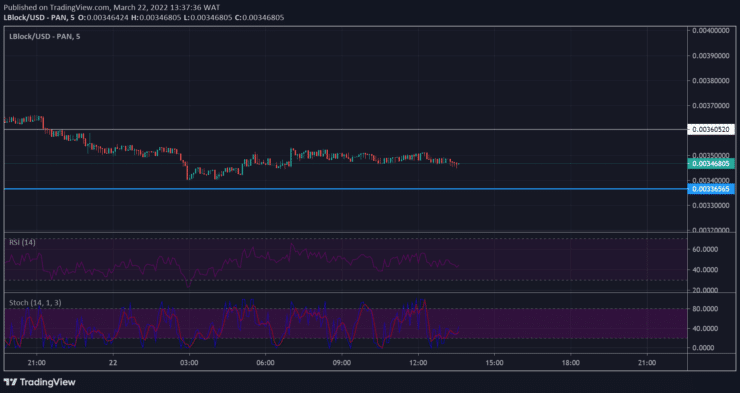Click the 22 date marker on time axis
Image resolution: width=740 pixels, height=393 pixels.
(x=113, y=363)
